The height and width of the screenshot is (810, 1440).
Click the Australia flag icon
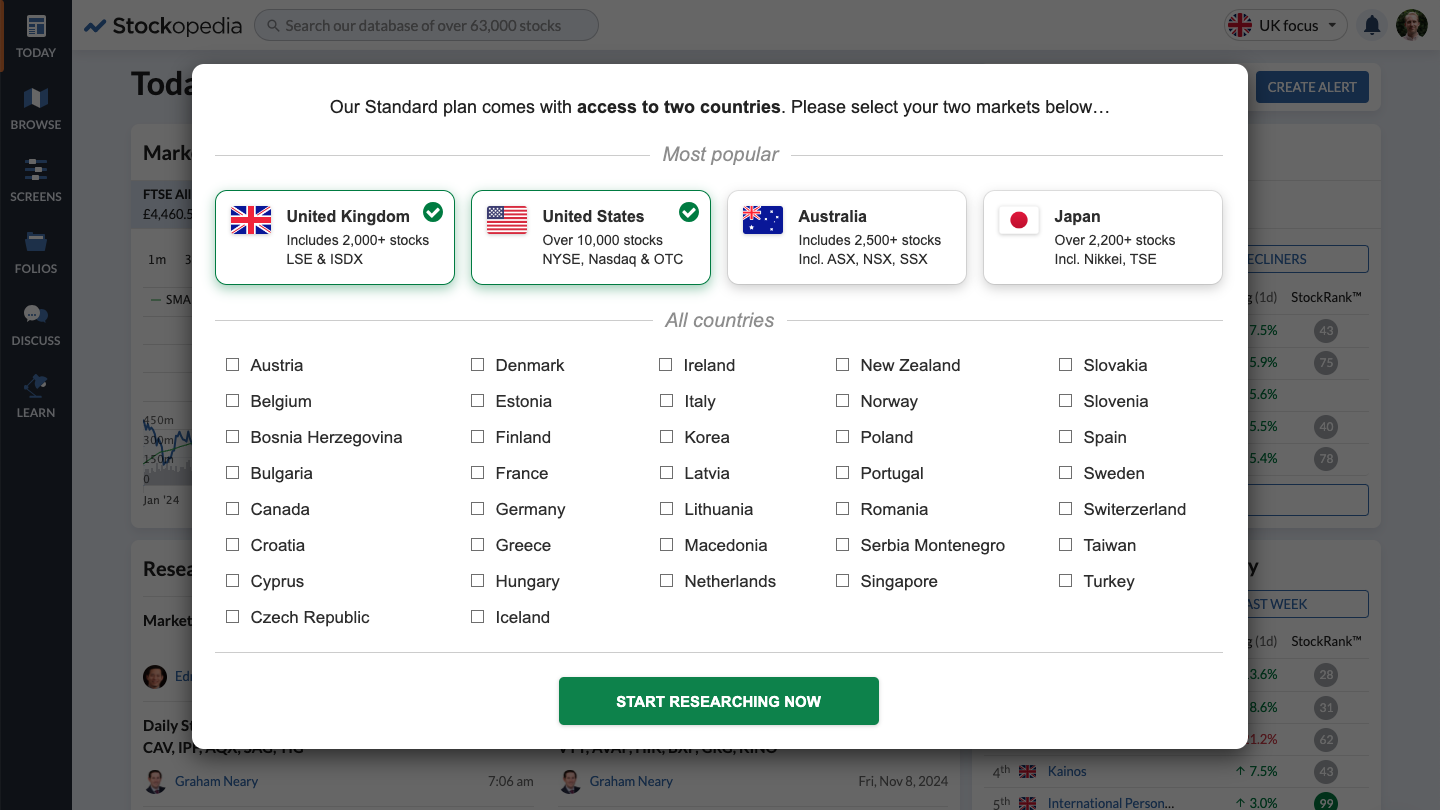tap(763, 220)
